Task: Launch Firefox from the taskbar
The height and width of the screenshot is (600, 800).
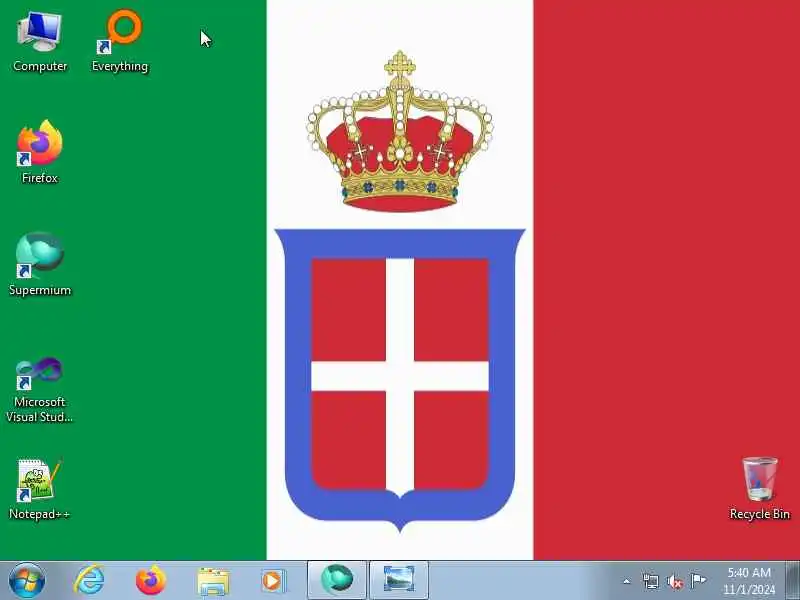Action: pyautogui.click(x=151, y=581)
